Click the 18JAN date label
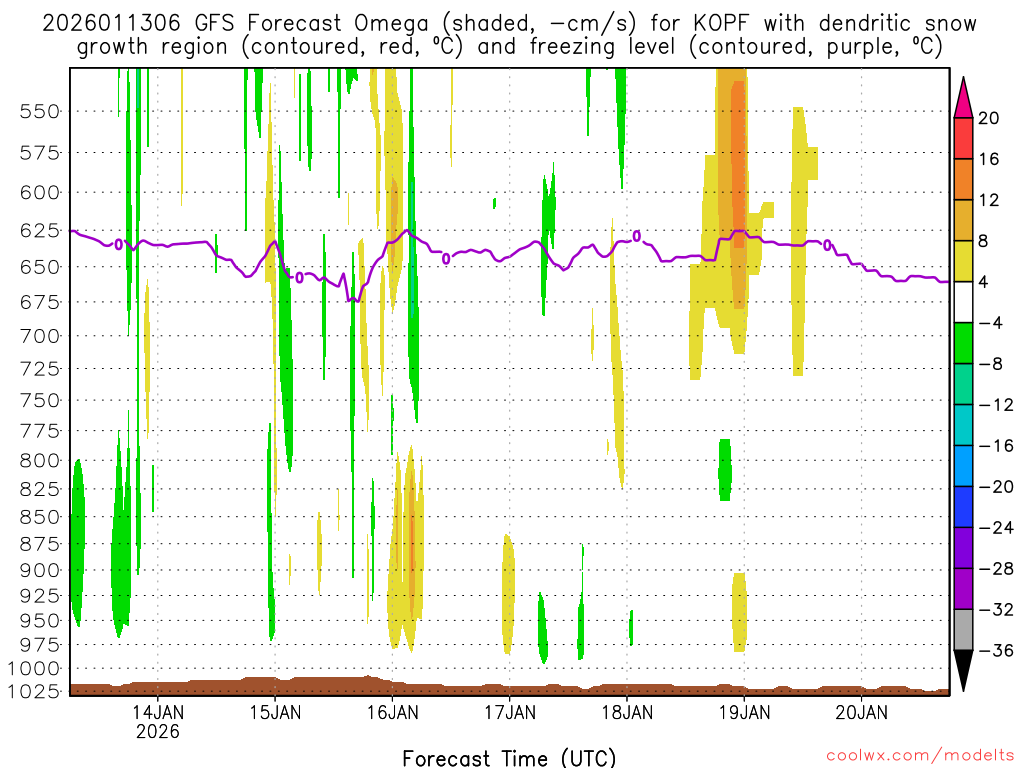Screen dimensions: 1024x768 (x=627, y=712)
